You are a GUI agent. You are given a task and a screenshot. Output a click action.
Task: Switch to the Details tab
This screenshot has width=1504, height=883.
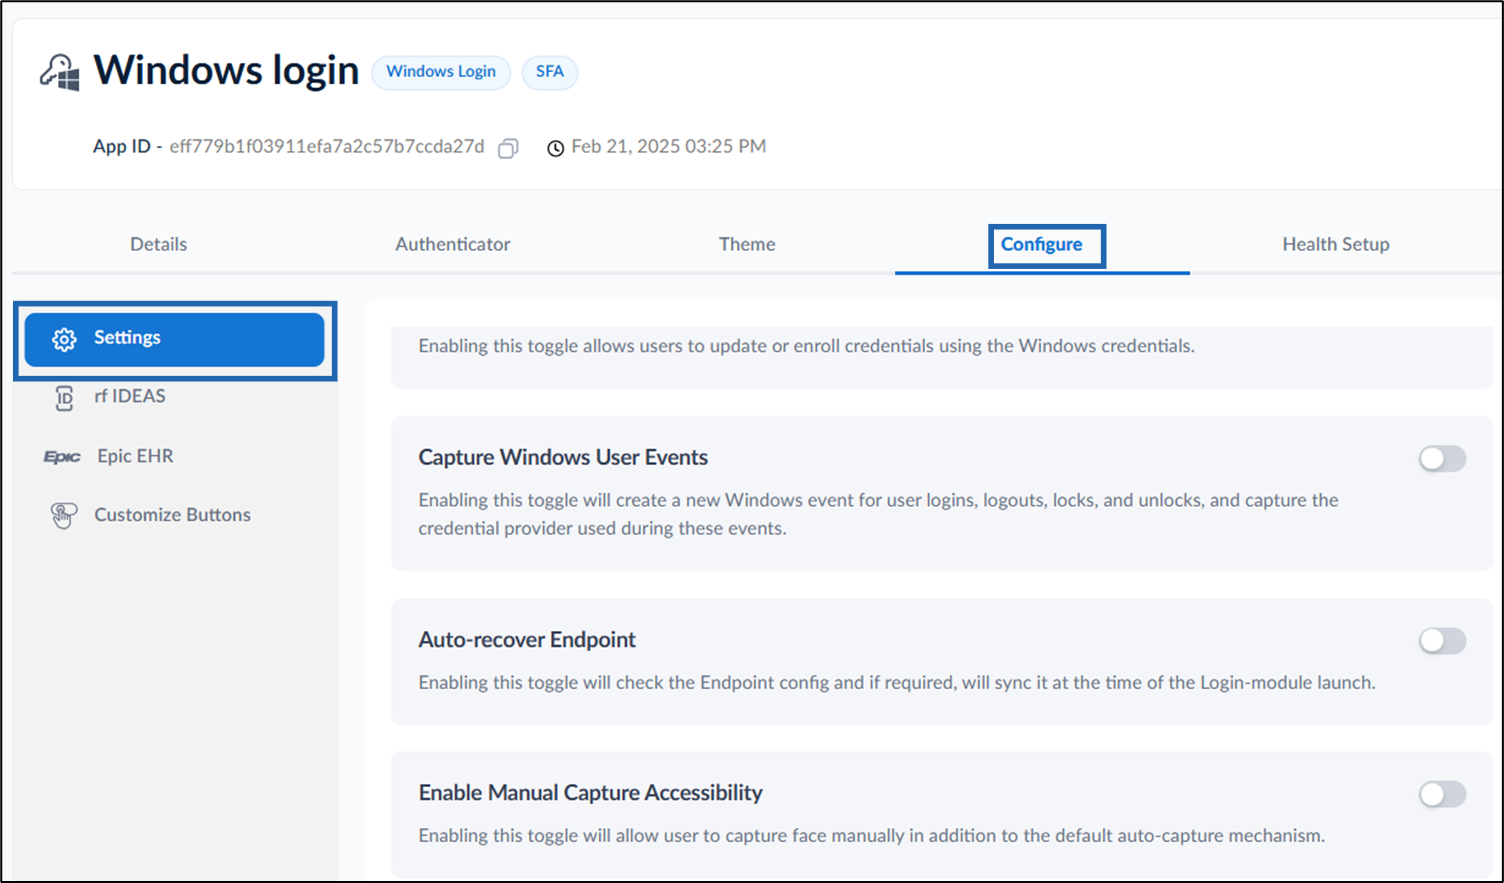tap(158, 244)
